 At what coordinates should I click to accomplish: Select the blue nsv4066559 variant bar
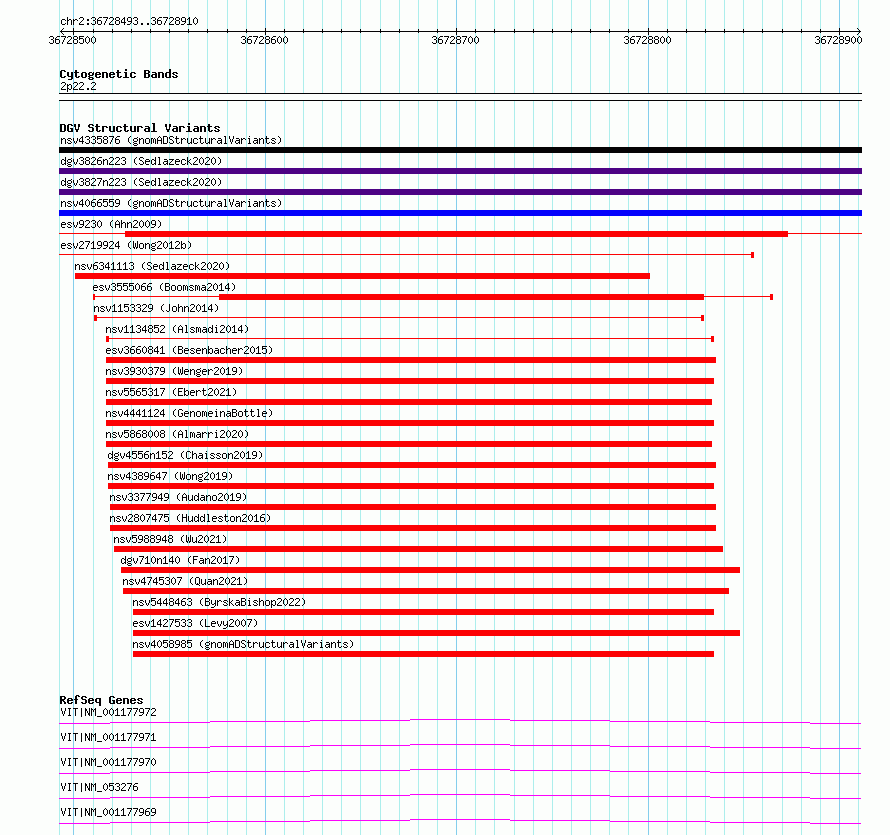460,213
